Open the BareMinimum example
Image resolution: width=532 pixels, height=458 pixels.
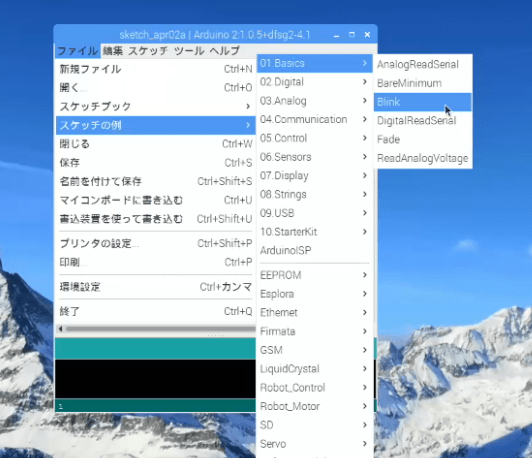point(422,83)
